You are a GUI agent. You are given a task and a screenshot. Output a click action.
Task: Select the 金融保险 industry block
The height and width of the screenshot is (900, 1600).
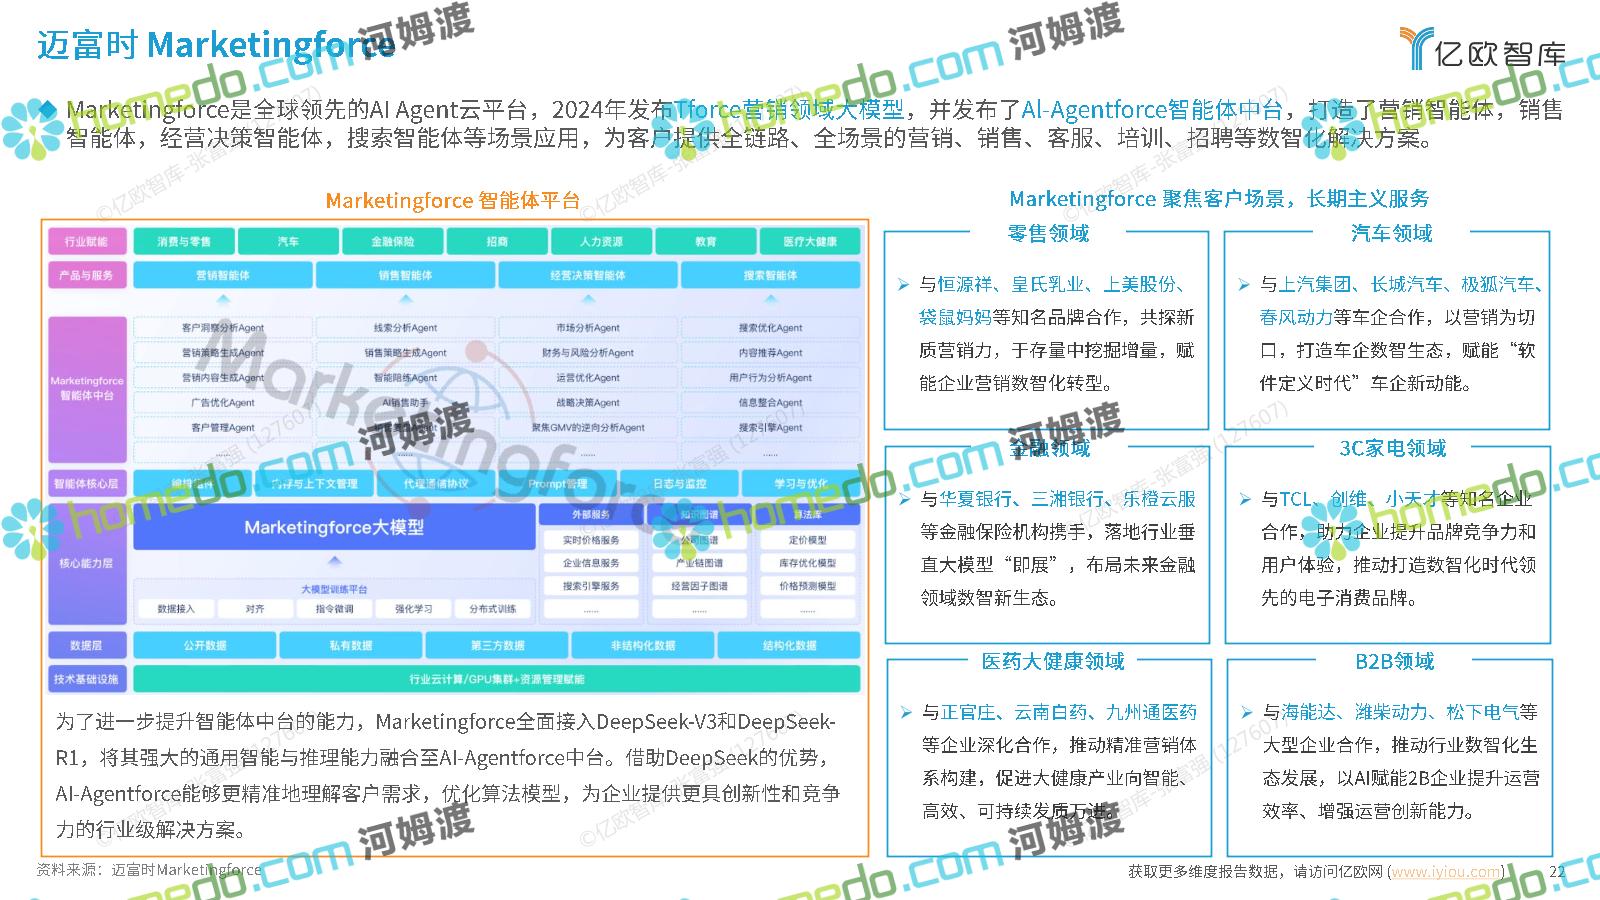click(392, 241)
